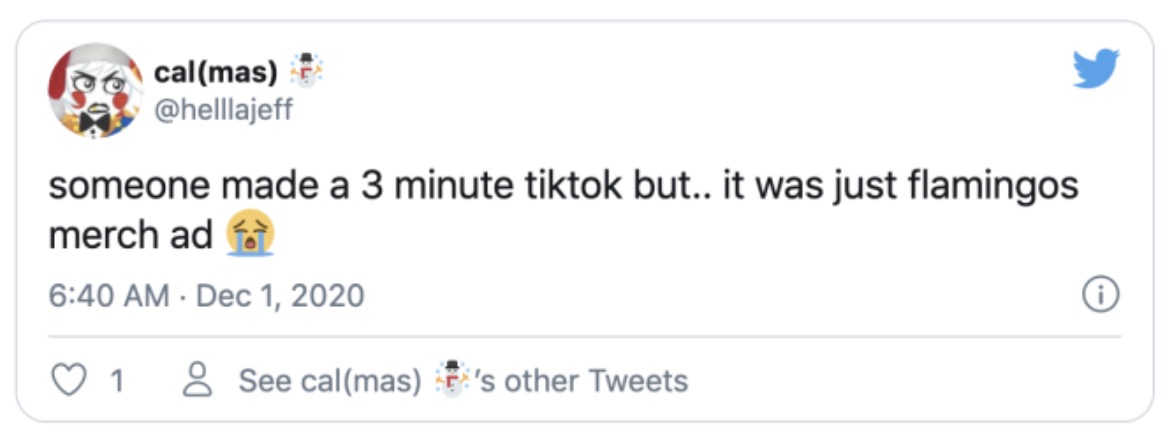1172x442 pixels.
Task: Click the display name cal(mas)
Action: click(215, 73)
